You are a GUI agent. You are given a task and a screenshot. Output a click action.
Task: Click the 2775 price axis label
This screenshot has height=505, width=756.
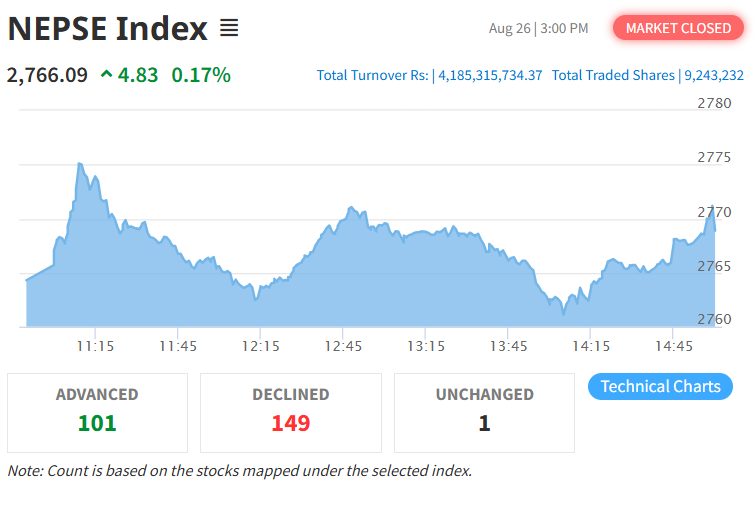[x=714, y=157]
